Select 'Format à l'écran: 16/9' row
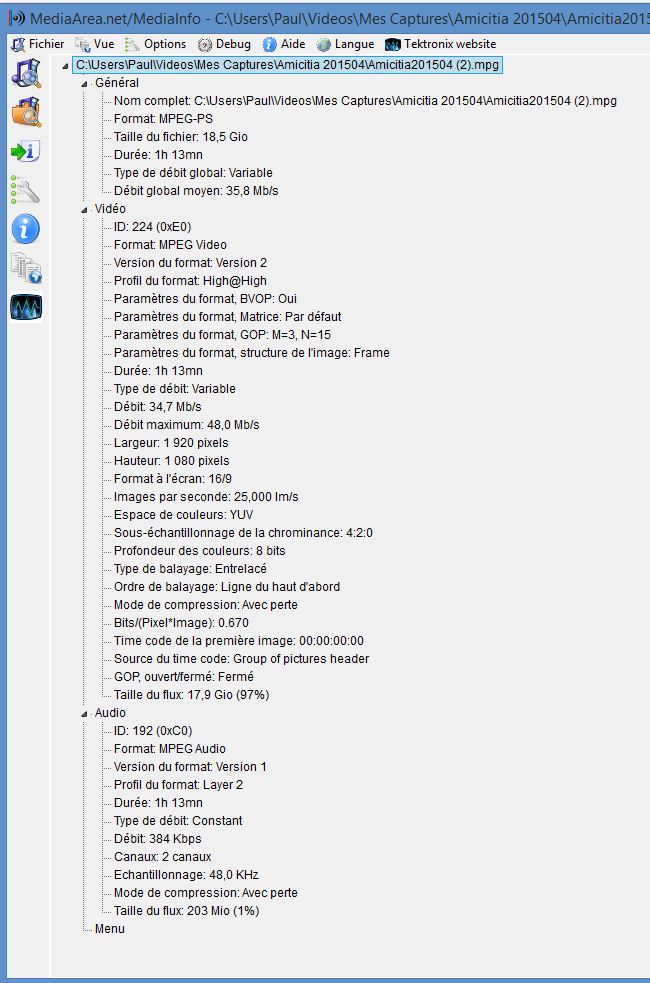The width and height of the screenshot is (650, 983). point(172,479)
